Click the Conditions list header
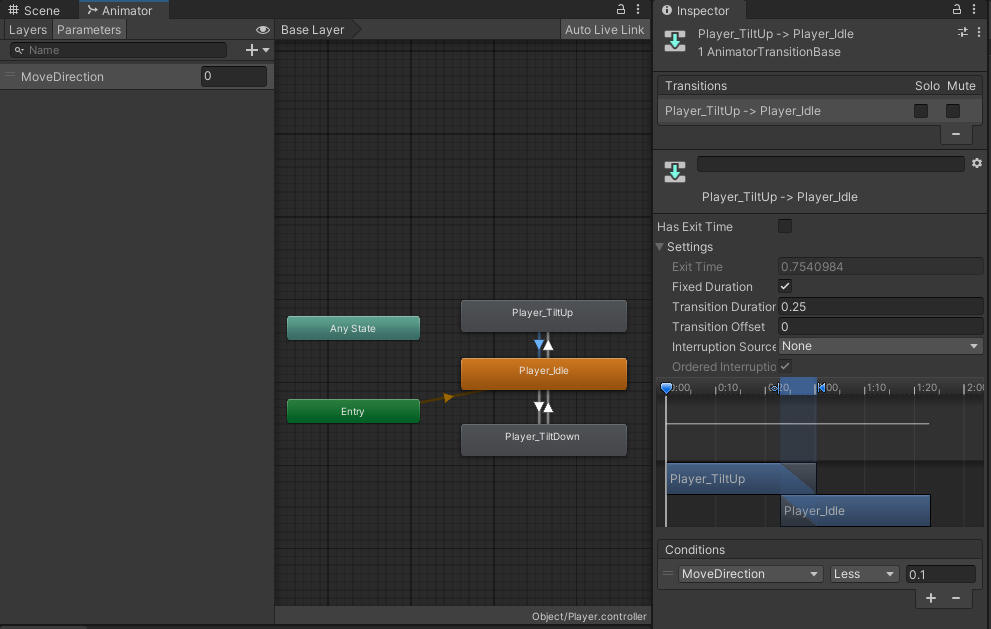Image resolution: width=991 pixels, height=629 pixels. [x=820, y=549]
